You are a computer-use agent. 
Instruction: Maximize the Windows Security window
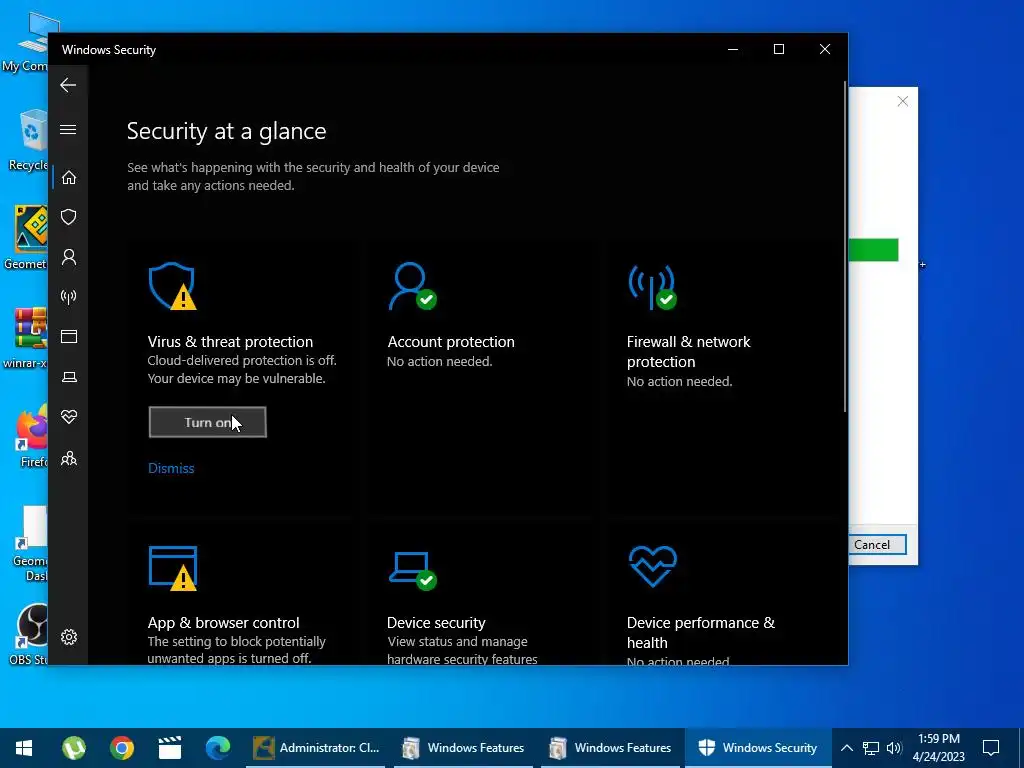coord(778,50)
